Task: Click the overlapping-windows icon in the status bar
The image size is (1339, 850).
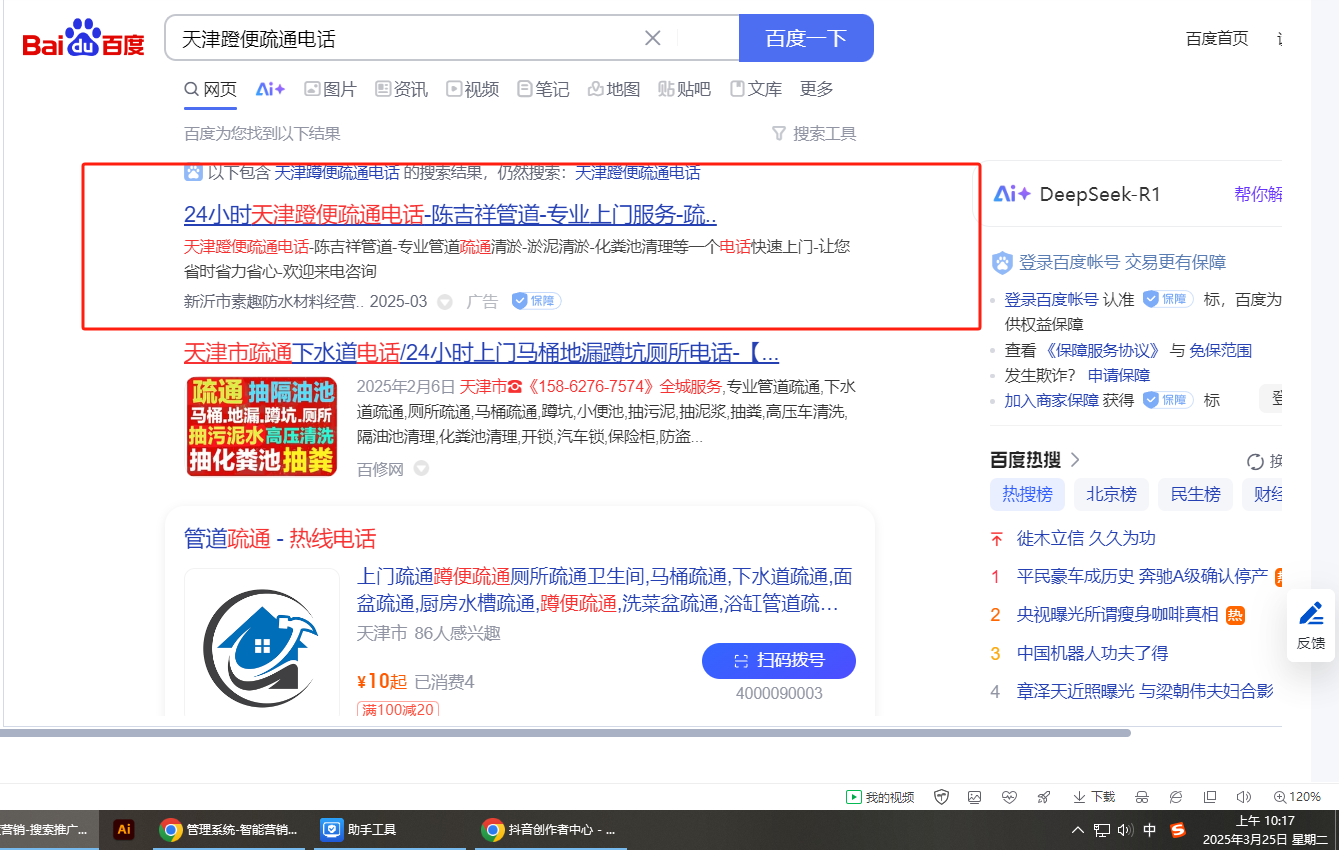Action: [x=1210, y=797]
